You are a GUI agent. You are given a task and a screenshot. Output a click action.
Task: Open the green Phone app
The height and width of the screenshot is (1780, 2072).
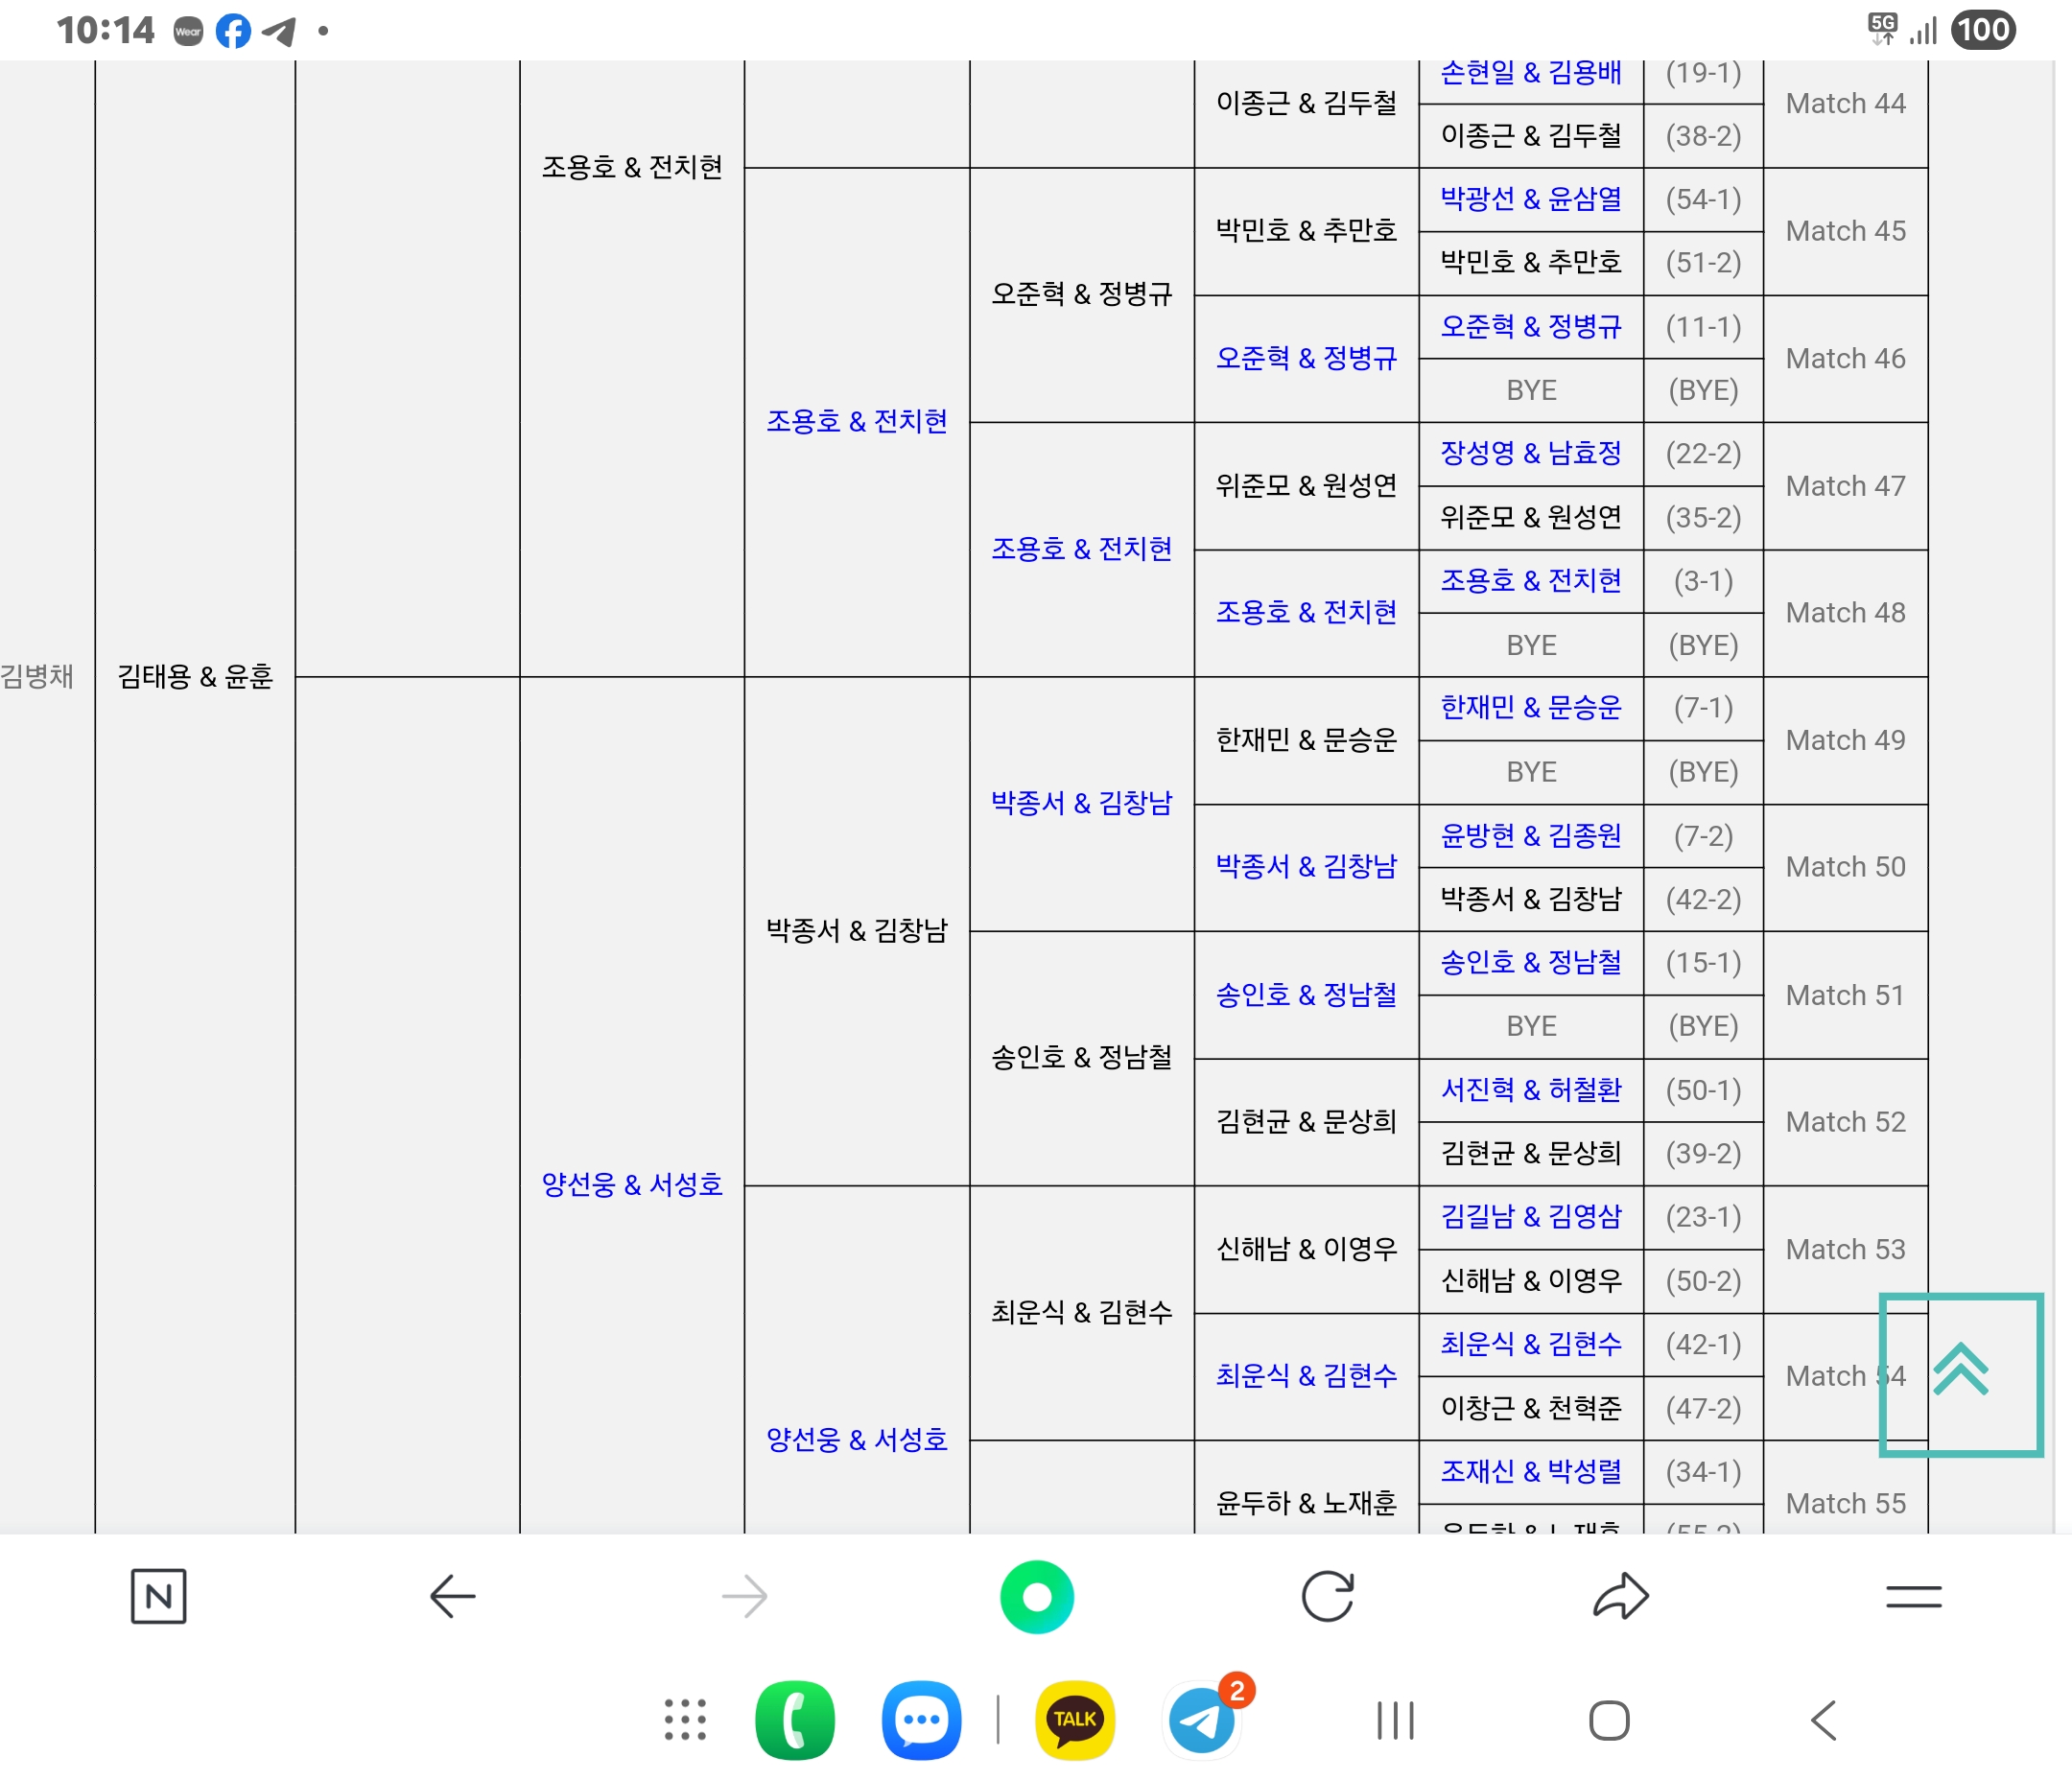point(794,1719)
